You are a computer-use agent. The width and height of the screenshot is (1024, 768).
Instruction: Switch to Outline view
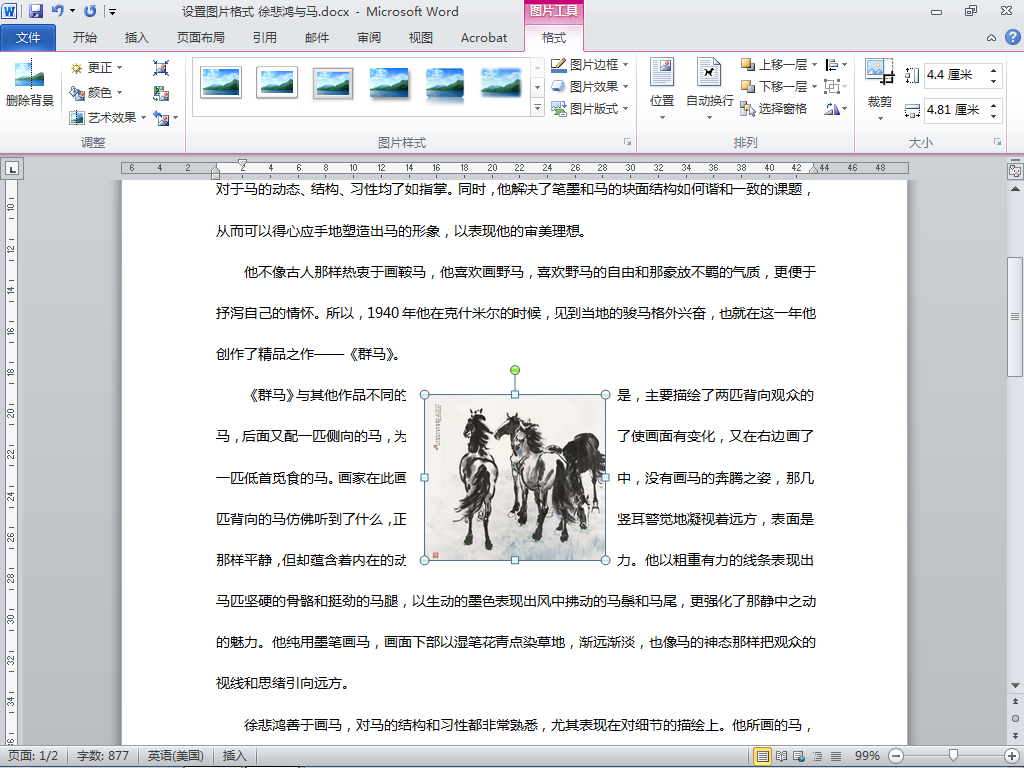pos(817,756)
